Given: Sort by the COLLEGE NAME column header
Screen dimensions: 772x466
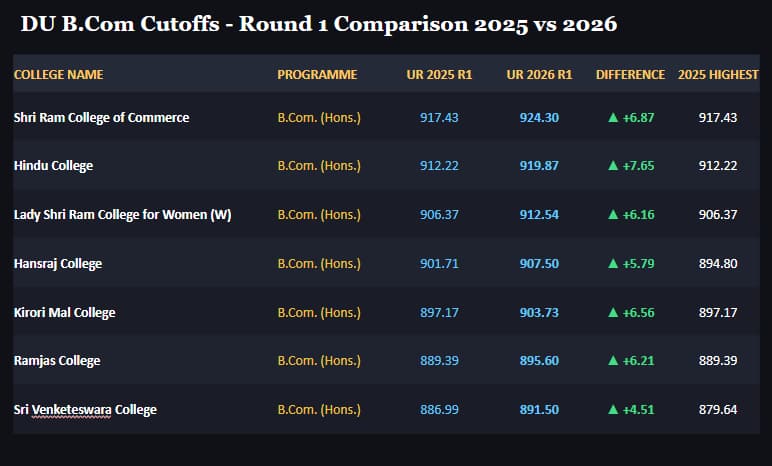Looking at the screenshot, I should tap(59, 74).
